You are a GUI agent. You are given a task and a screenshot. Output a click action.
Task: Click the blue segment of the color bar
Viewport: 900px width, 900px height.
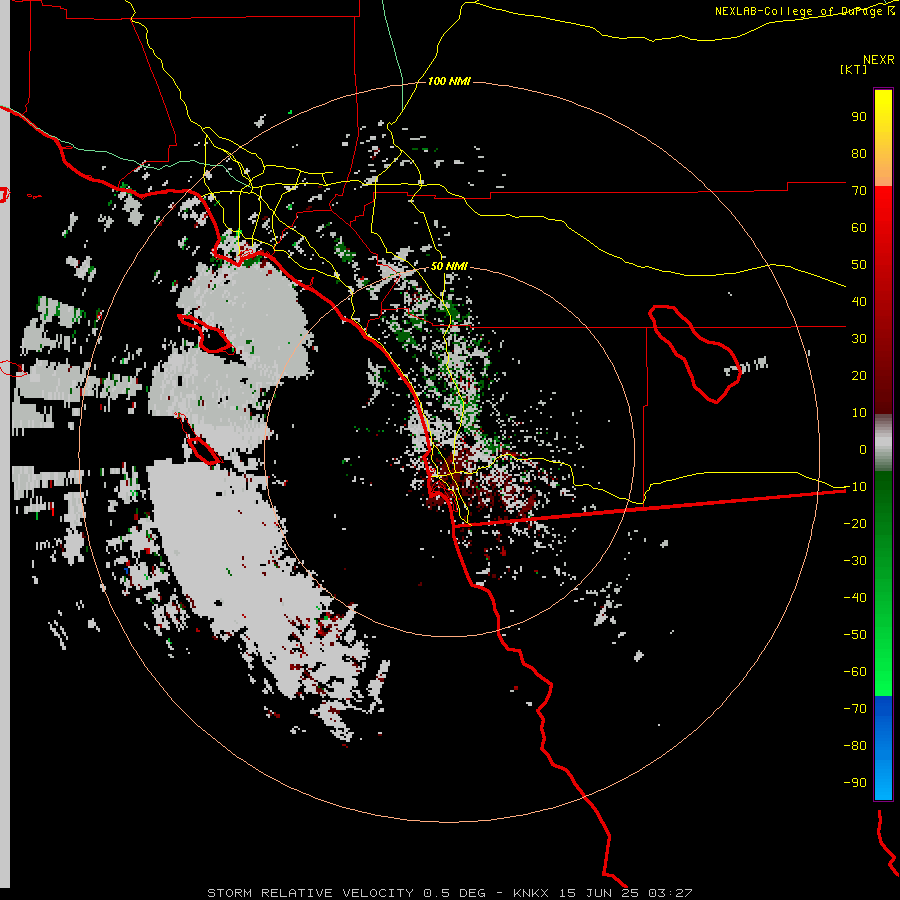pos(883,747)
